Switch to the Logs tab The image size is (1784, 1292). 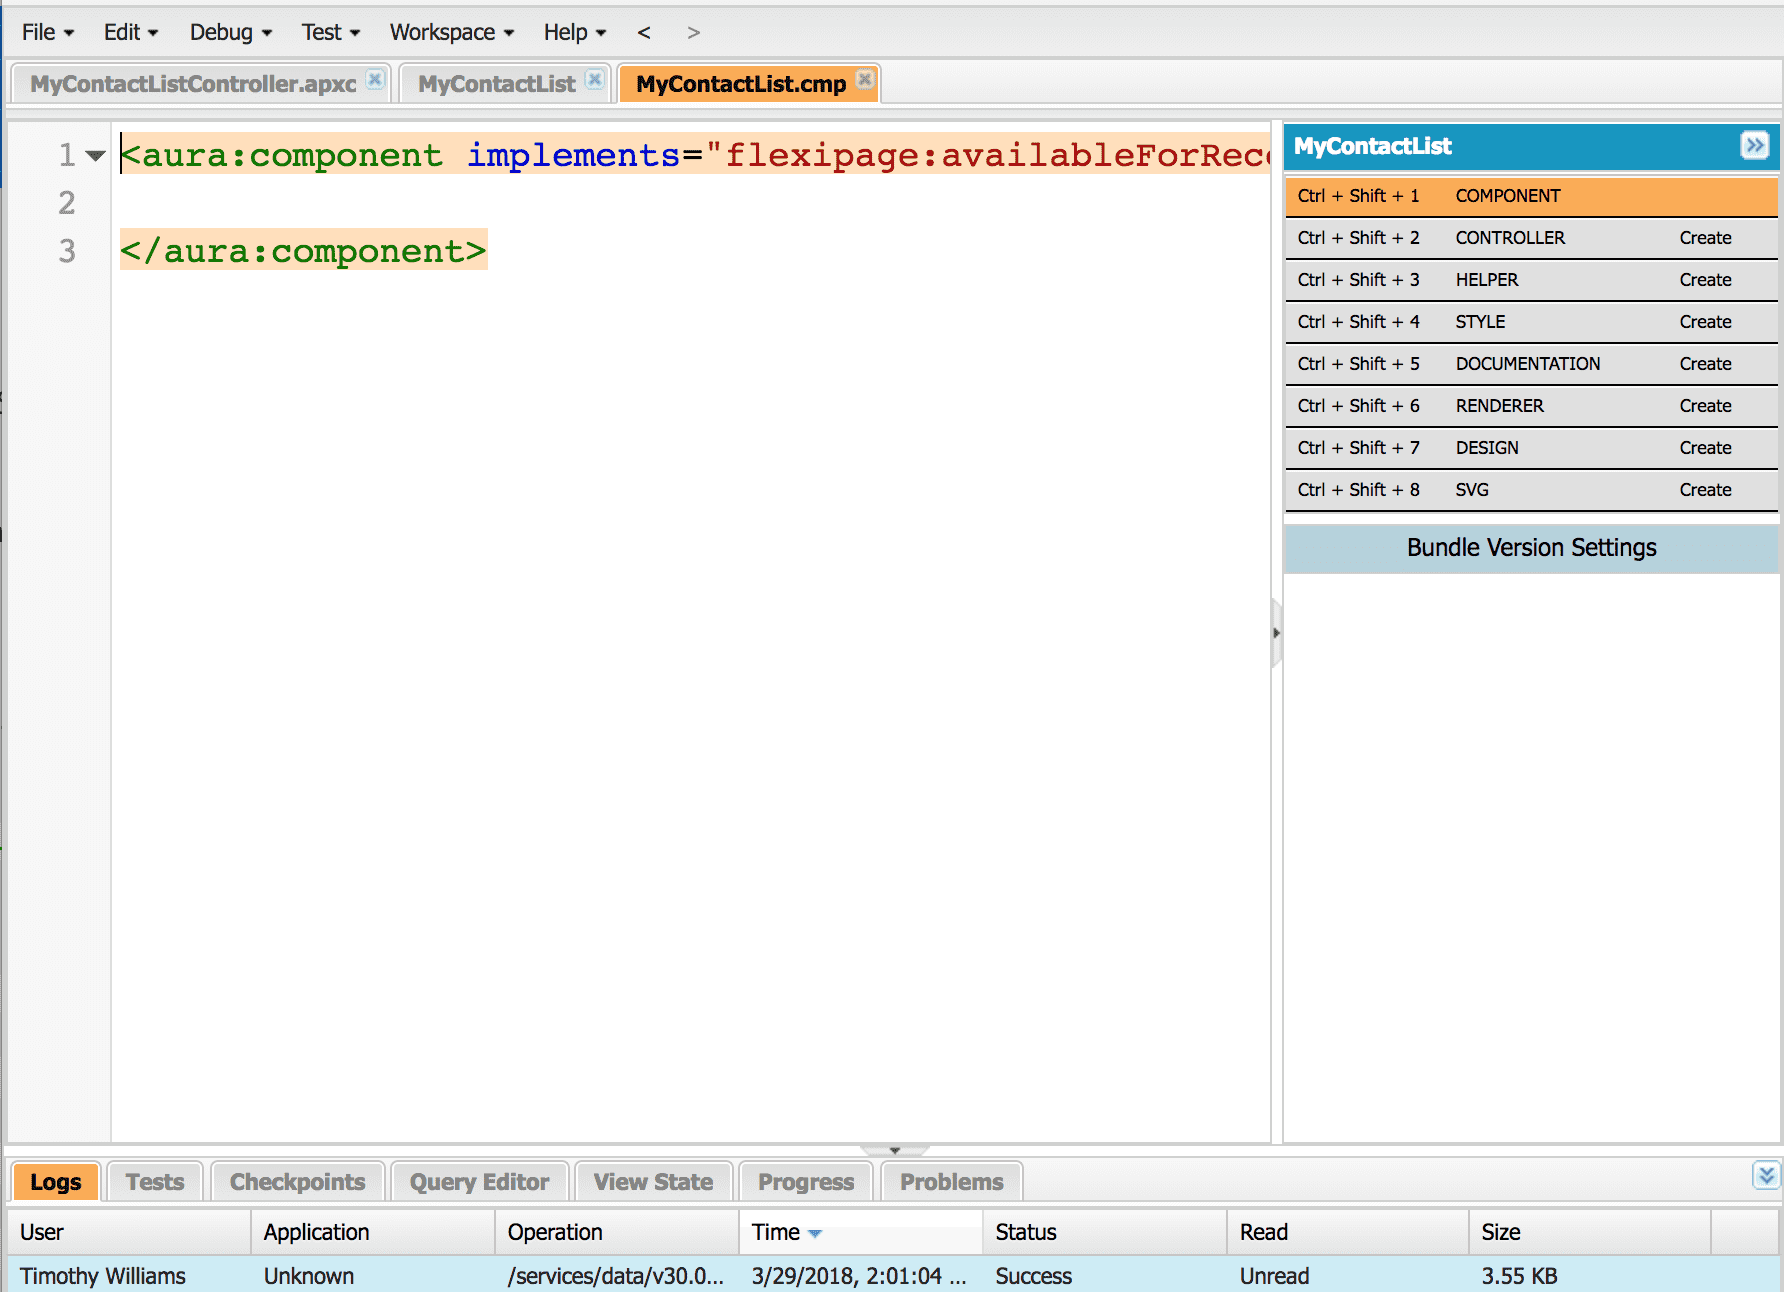55,1182
